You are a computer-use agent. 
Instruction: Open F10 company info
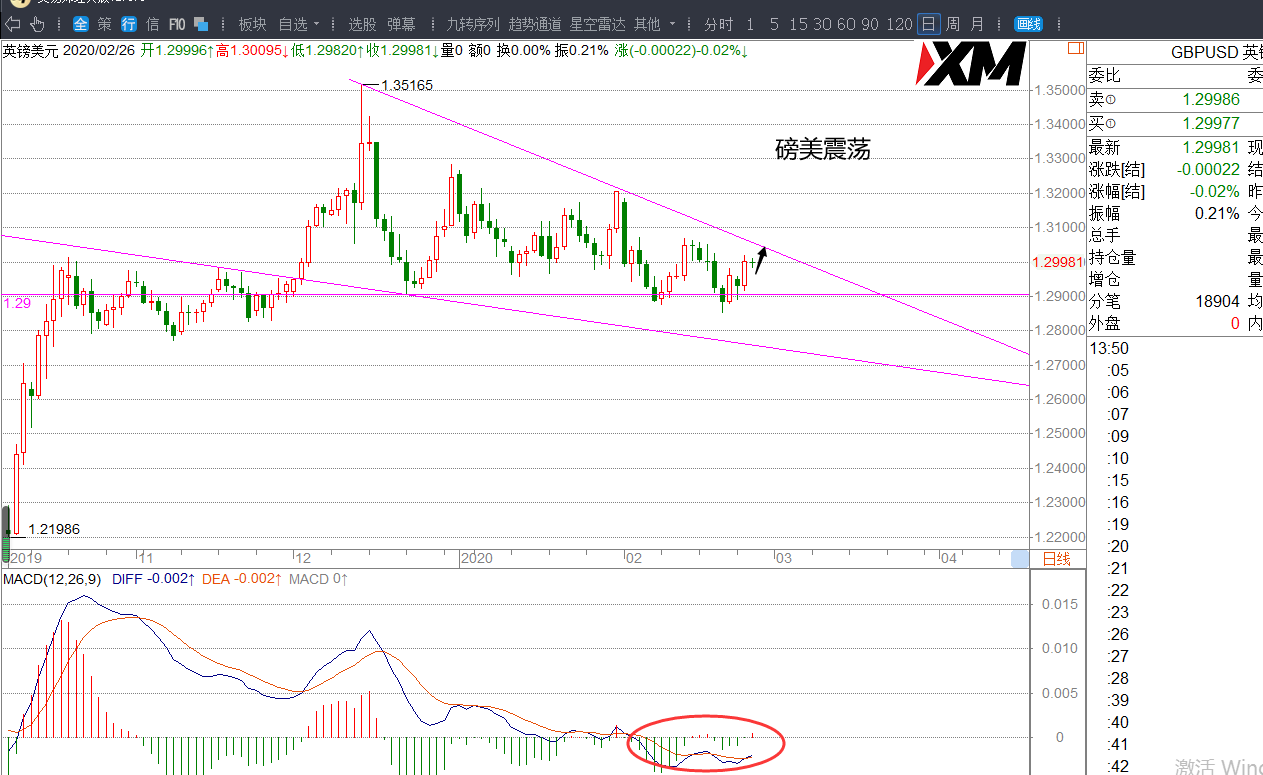coord(177,24)
